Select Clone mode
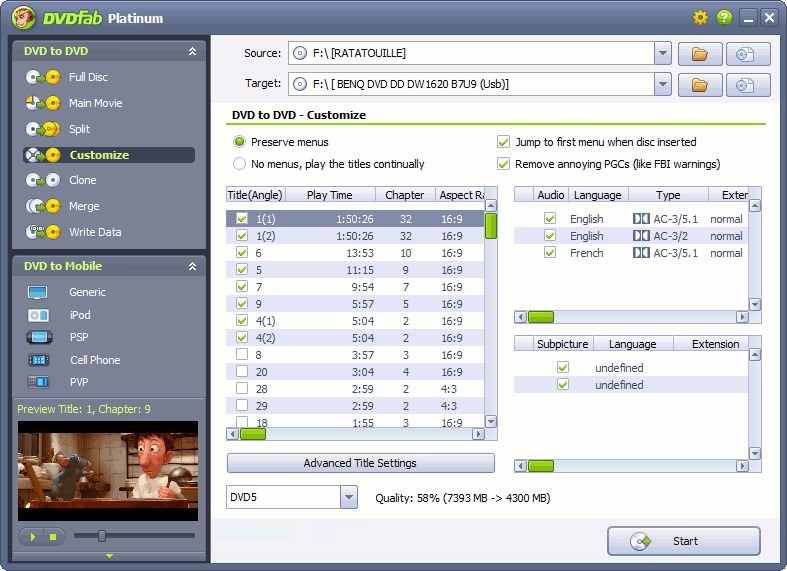787x571 pixels. coord(83,180)
